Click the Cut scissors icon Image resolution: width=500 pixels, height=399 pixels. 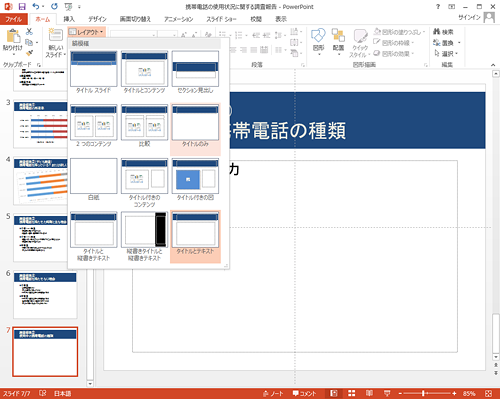click(x=29, y=32)
